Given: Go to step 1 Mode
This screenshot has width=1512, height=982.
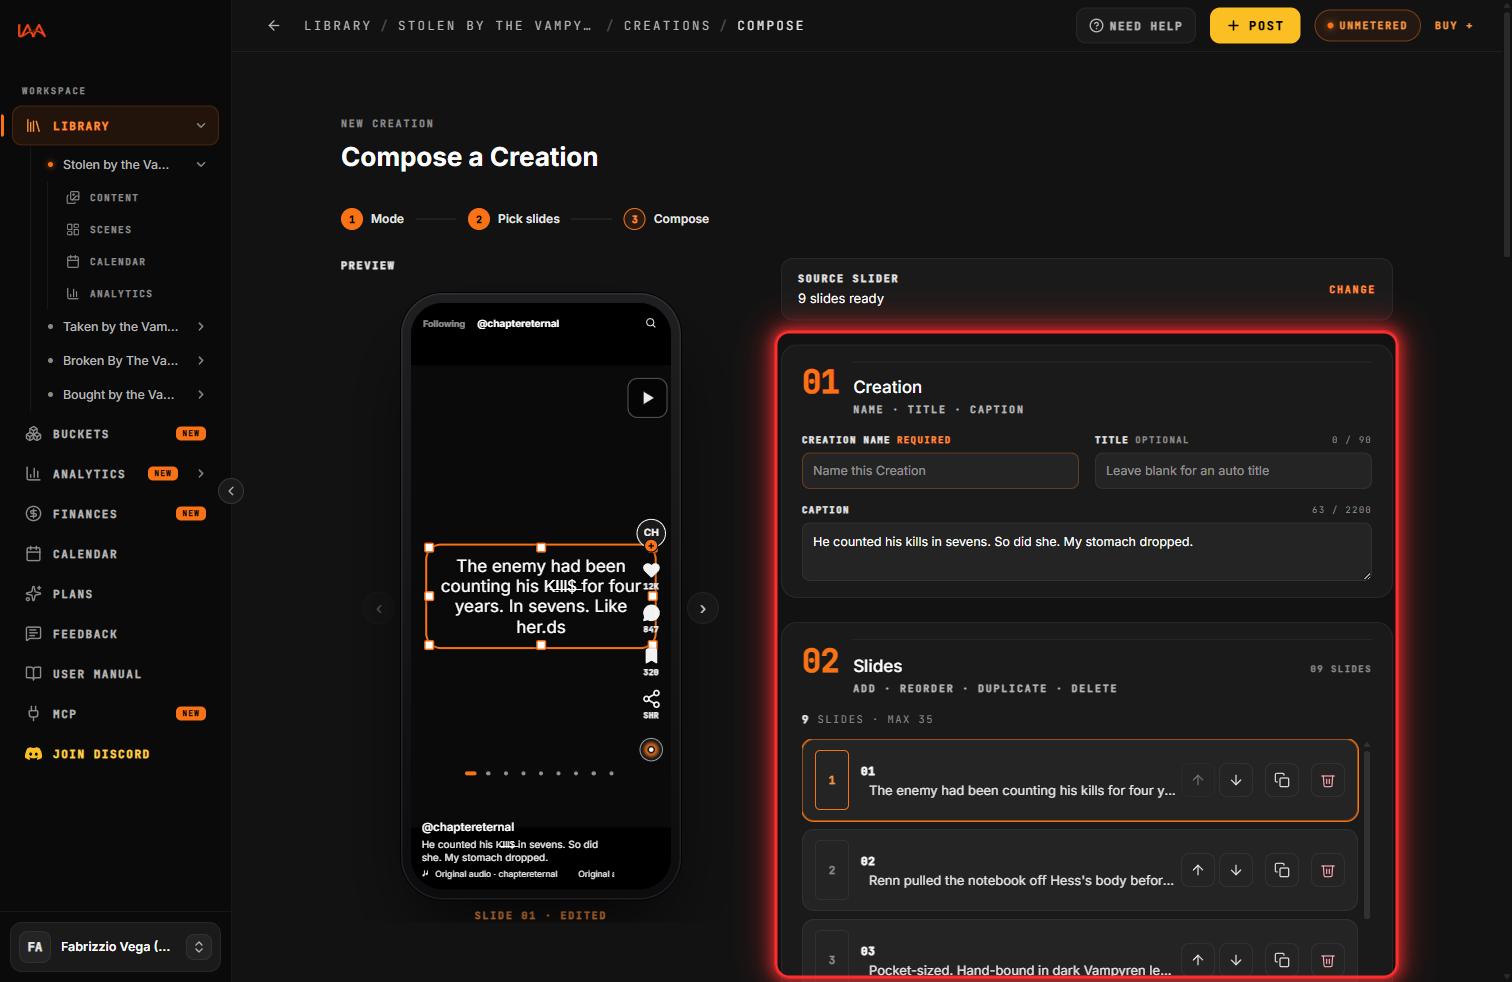Looking at the screenshot, I should (373, 219).
